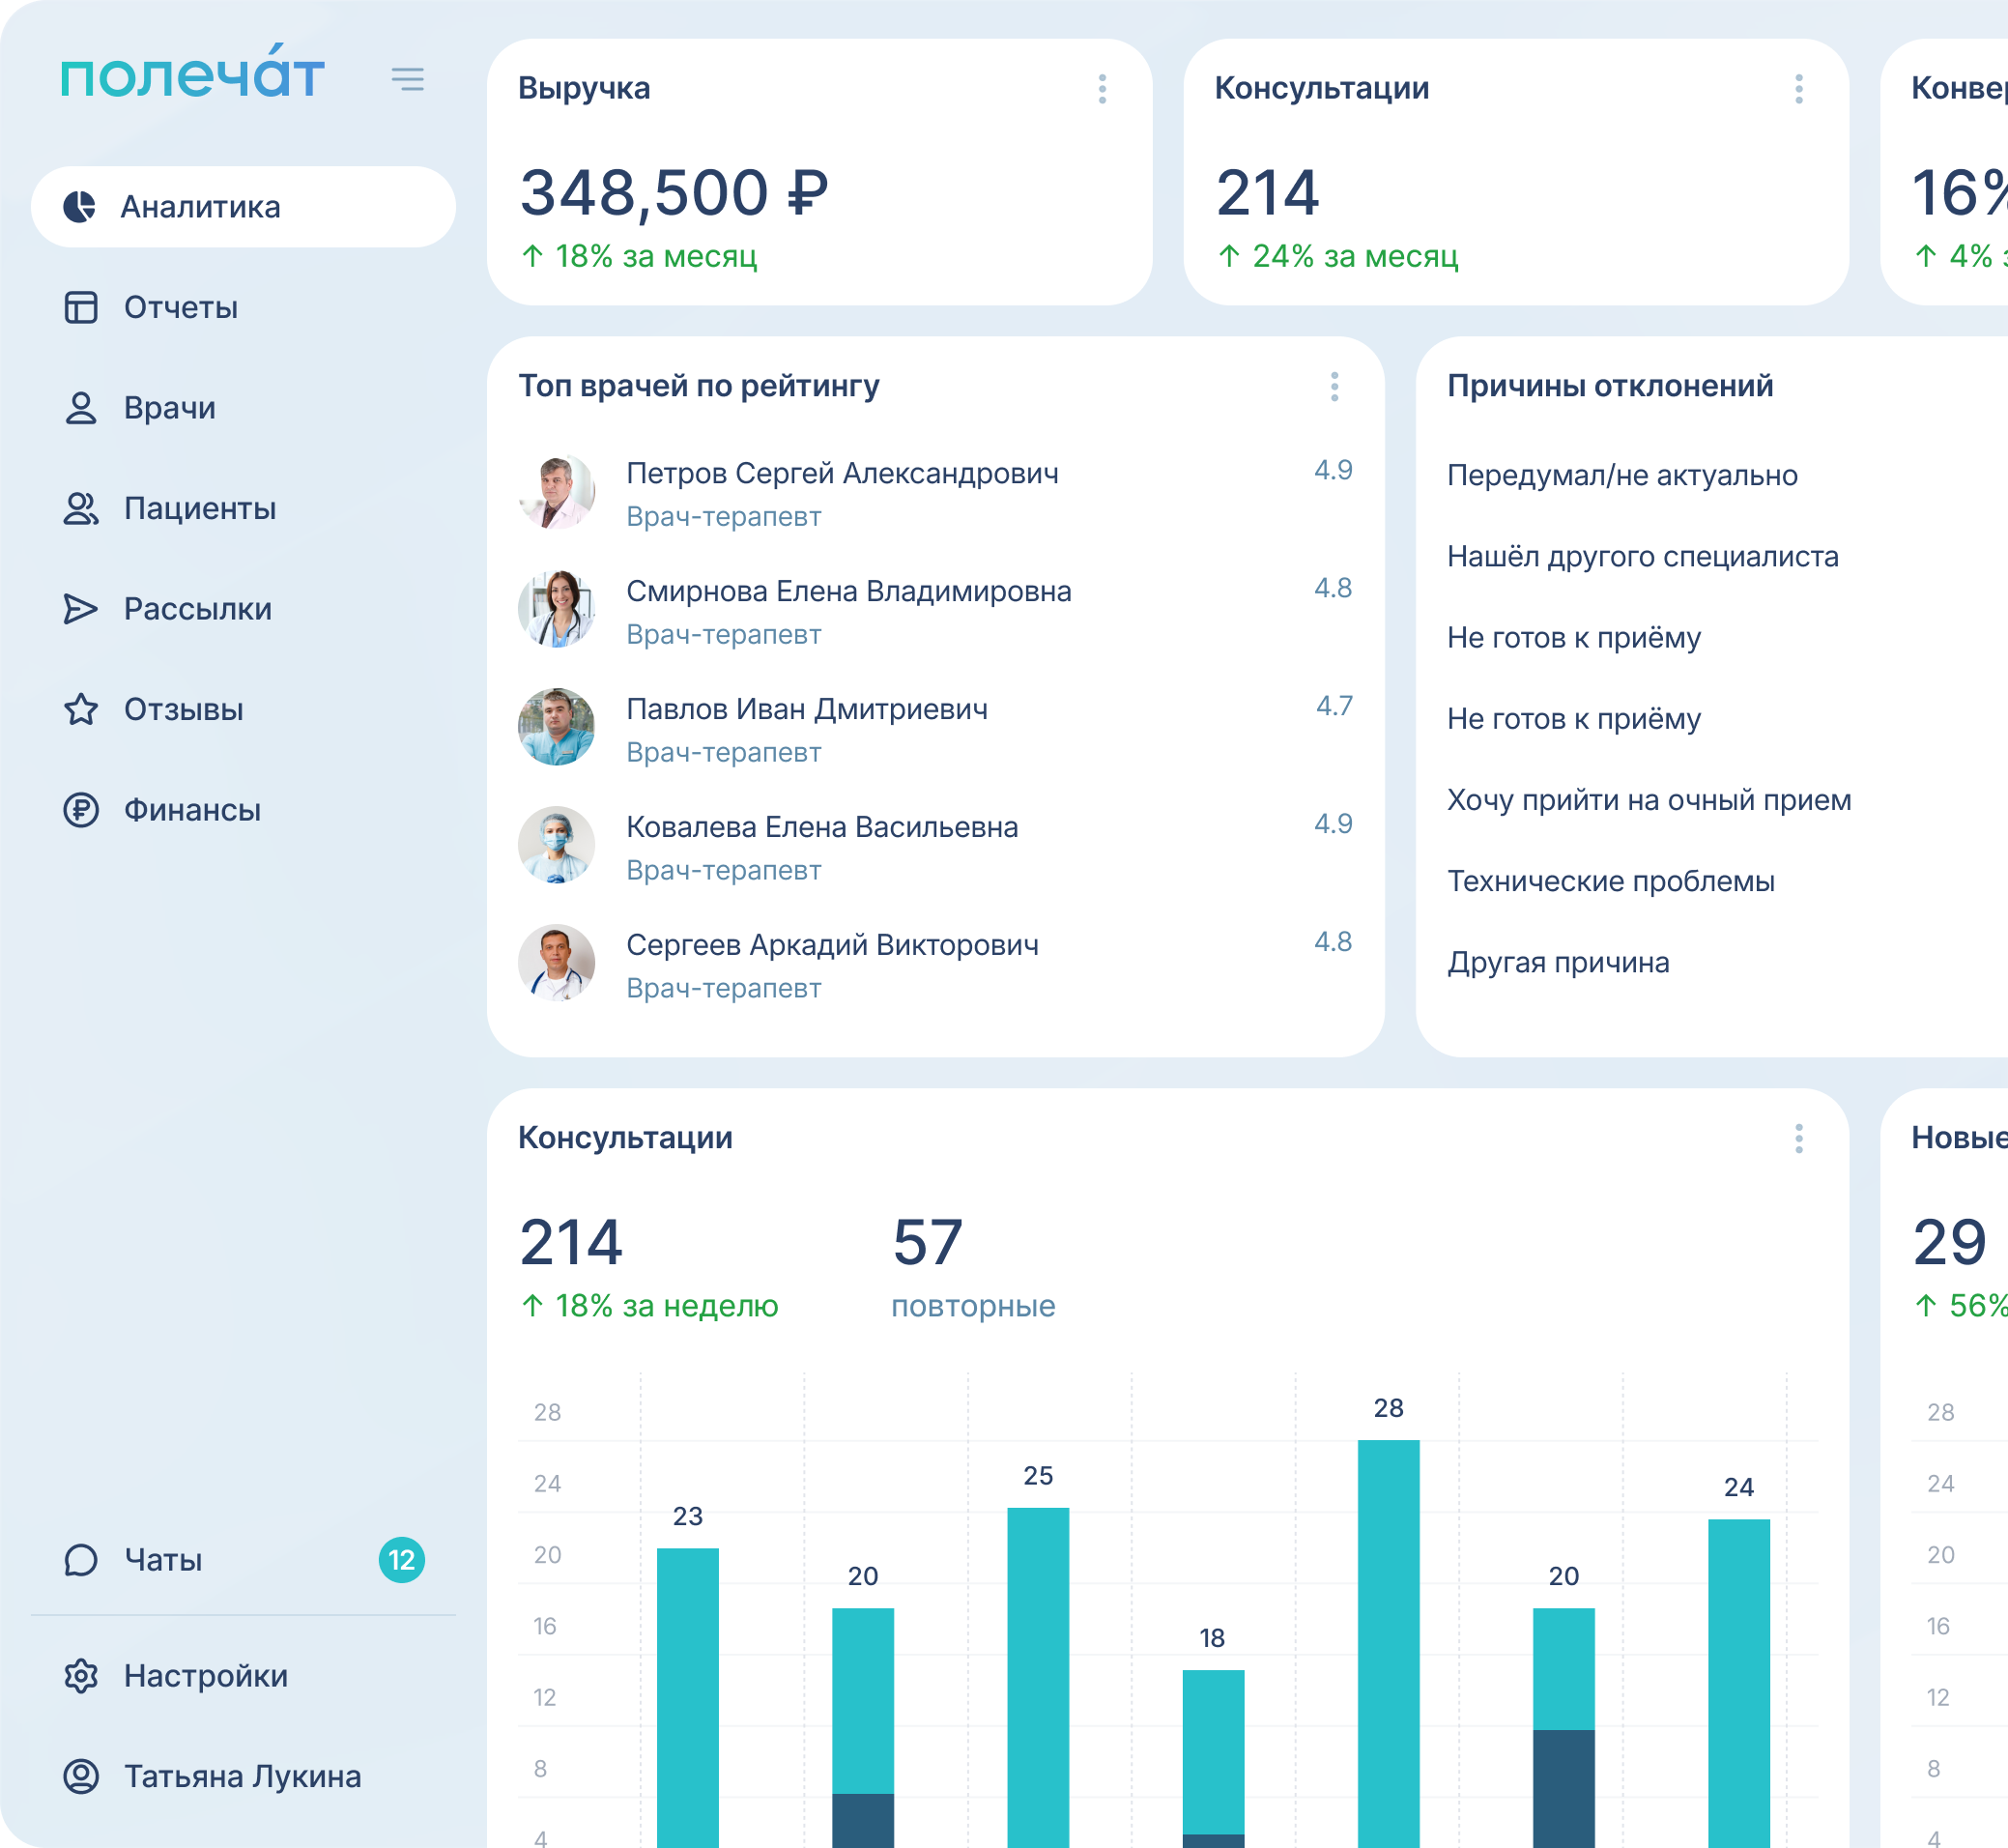The height and width of the screenshot is (1848, 2008).
Task: Open Отзывы section
Action: coord(243,709)
